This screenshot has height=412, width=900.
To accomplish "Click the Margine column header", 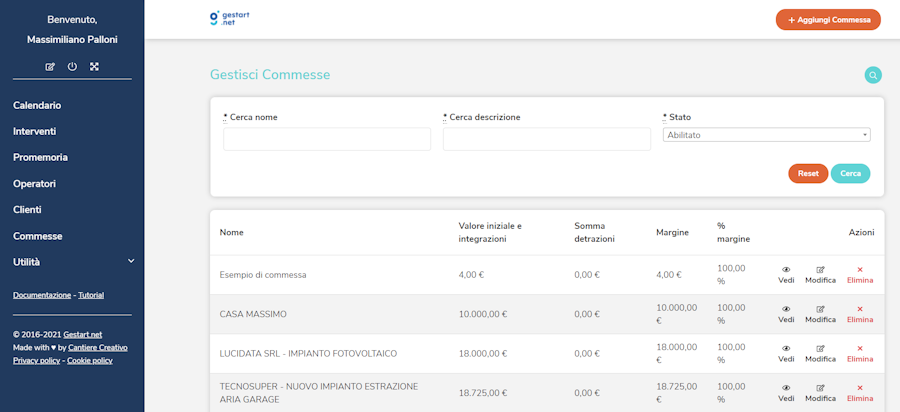I will (672, 232).
